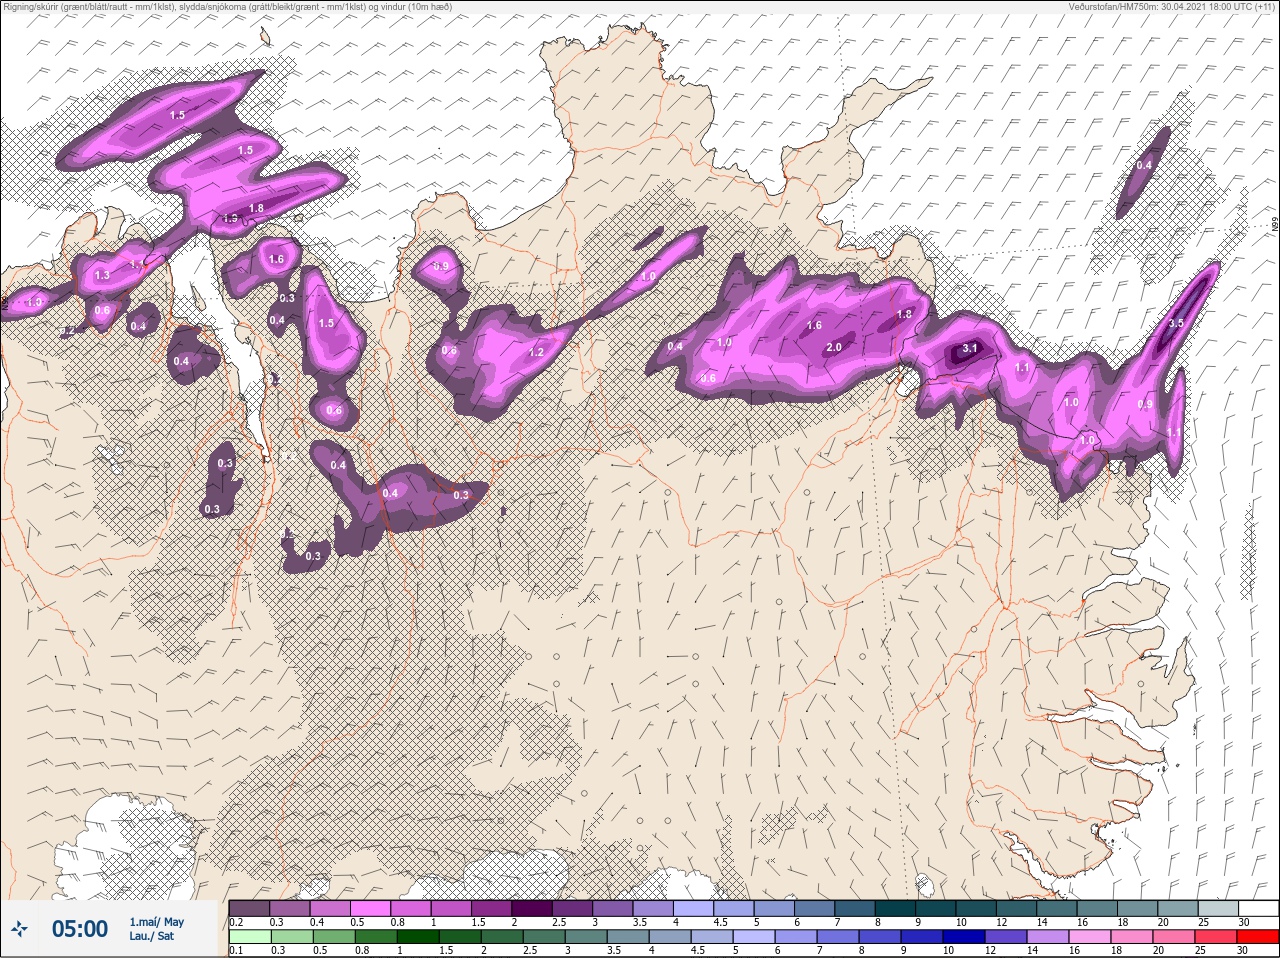Click the lower legend '0.1' scale label
The image size is (1280, 958).
point(236,950)
